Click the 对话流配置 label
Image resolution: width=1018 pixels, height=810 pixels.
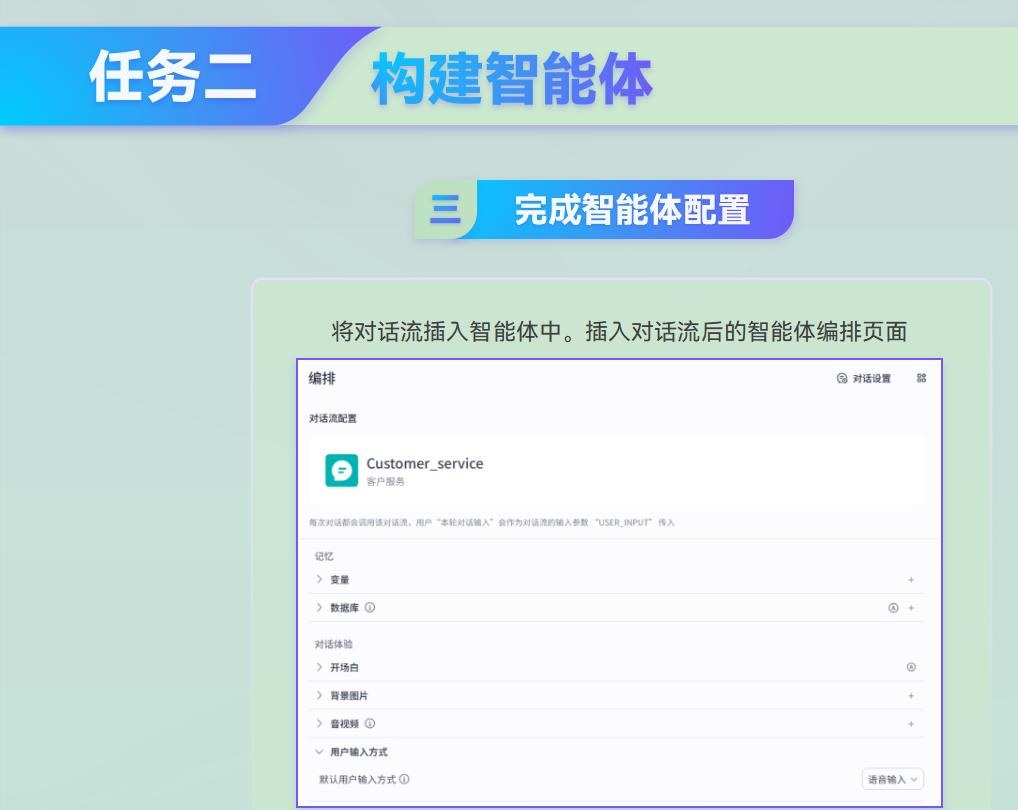[332, 419]
